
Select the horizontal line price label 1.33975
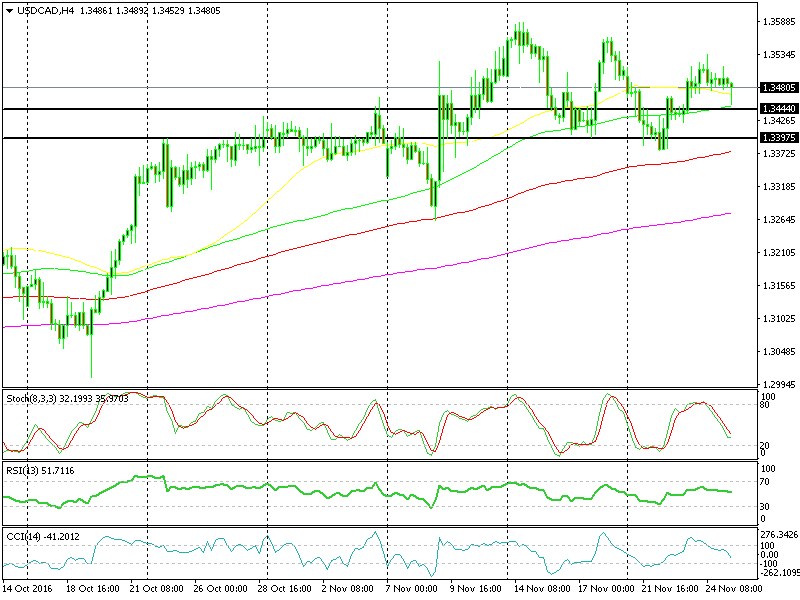(779, 138)
